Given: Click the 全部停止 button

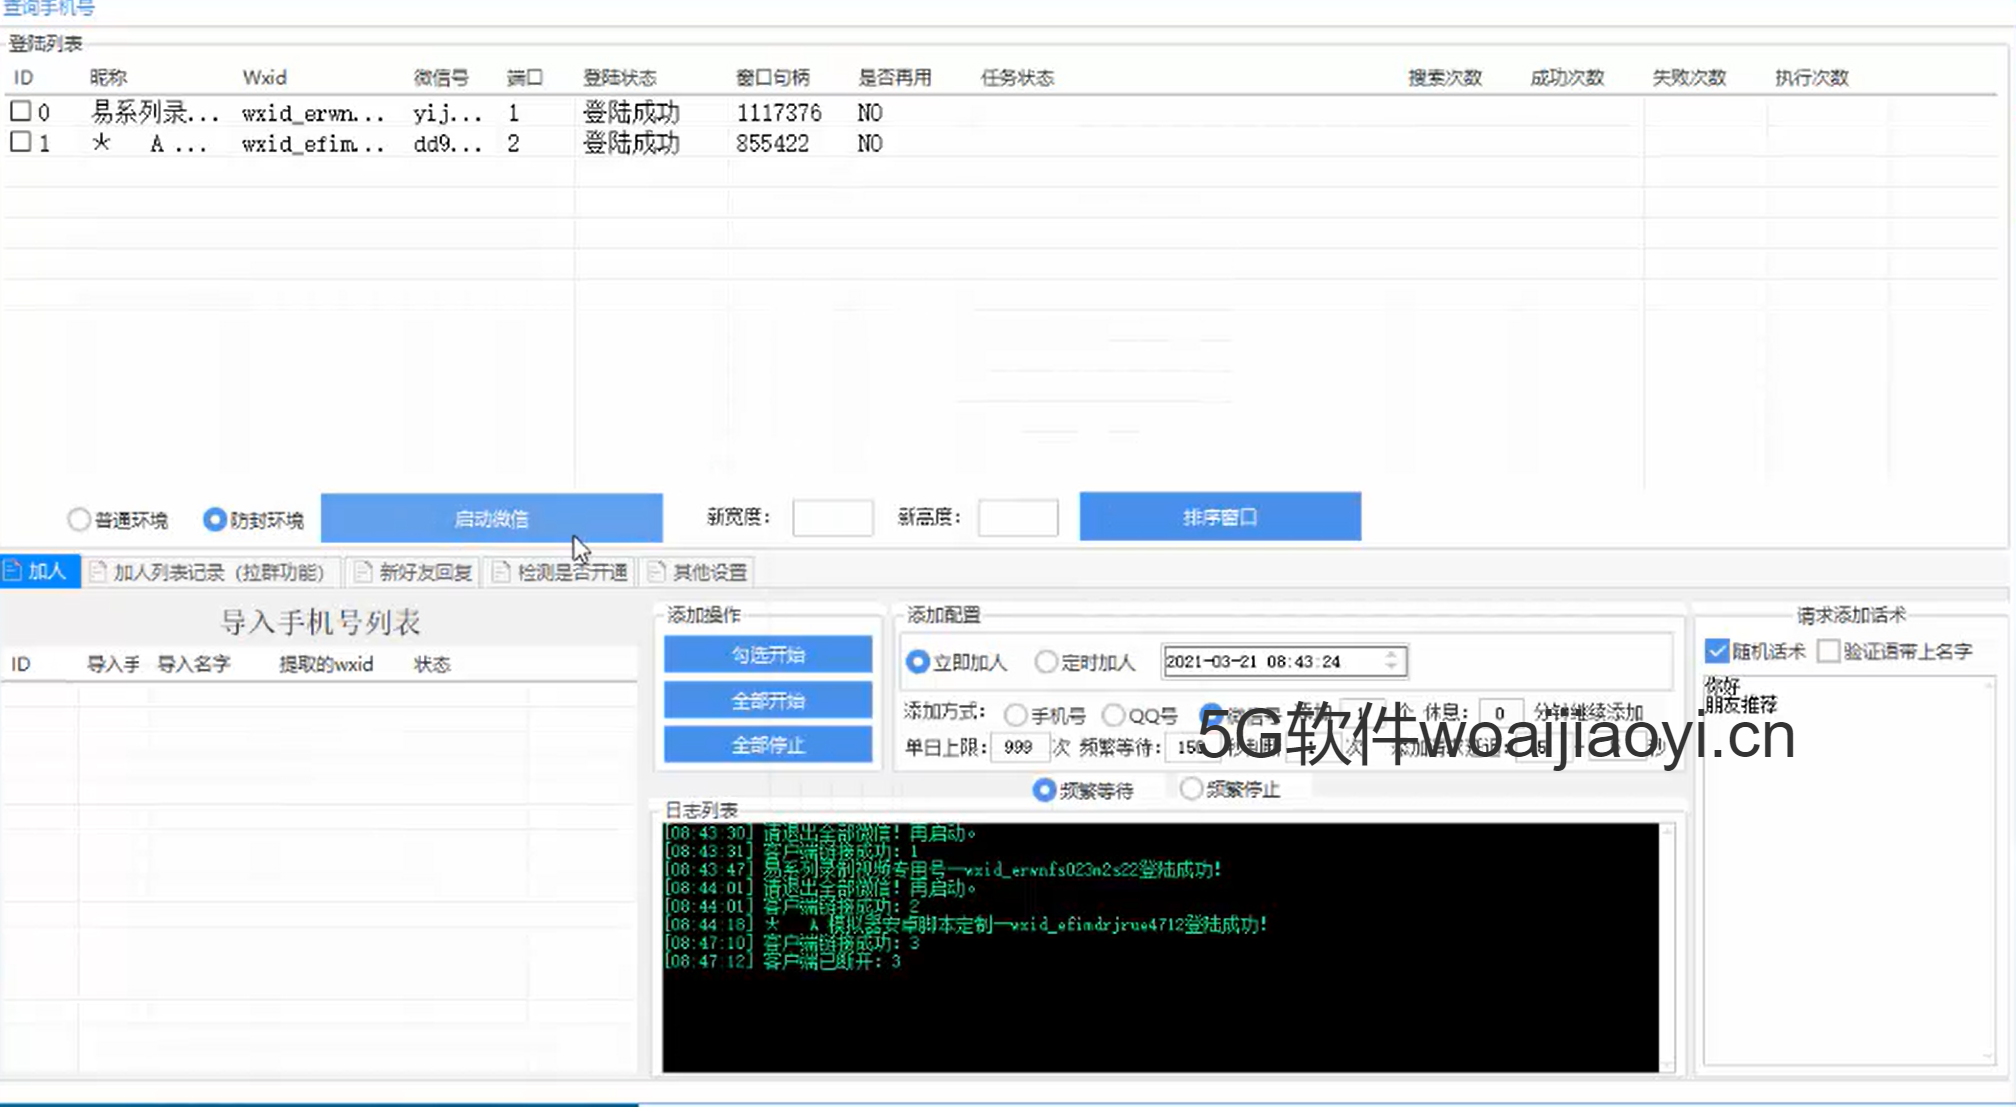Looking at the screenshot, I should point(768,745).
